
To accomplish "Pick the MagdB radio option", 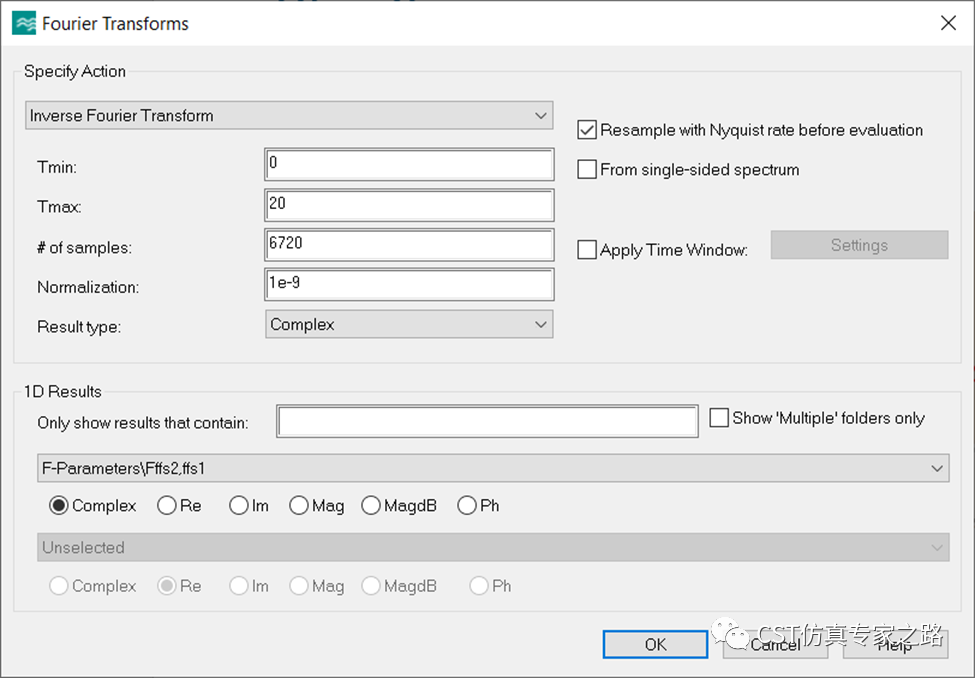I will click(x=371, y=506).
